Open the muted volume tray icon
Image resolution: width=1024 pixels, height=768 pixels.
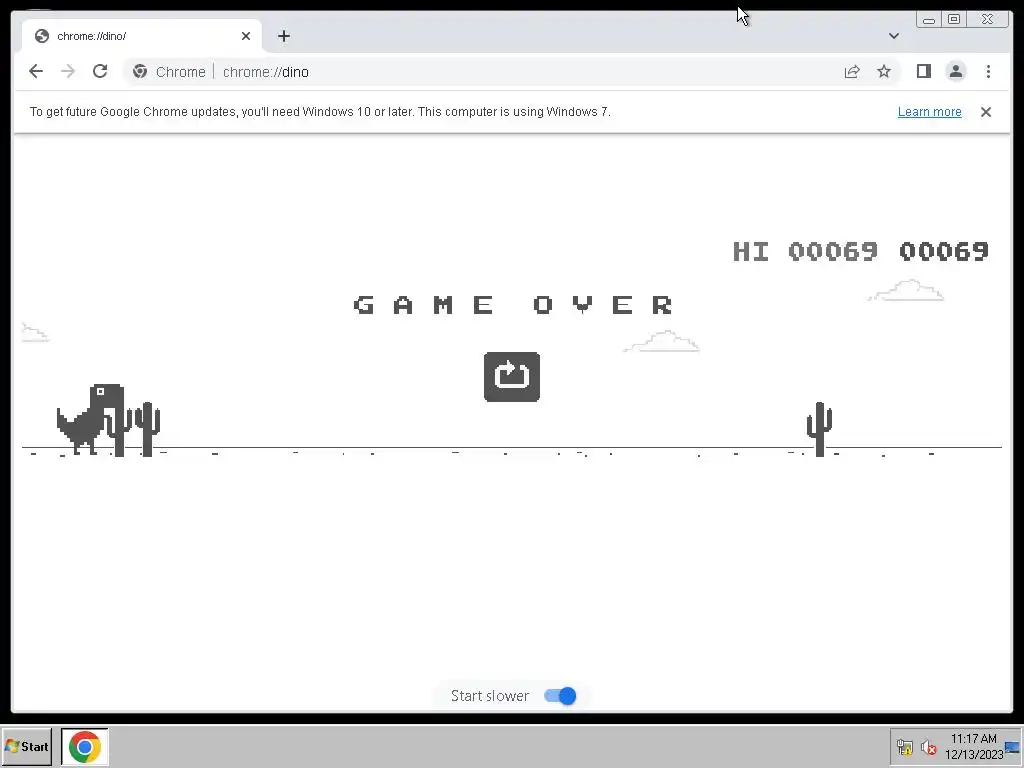coord(928,746)
